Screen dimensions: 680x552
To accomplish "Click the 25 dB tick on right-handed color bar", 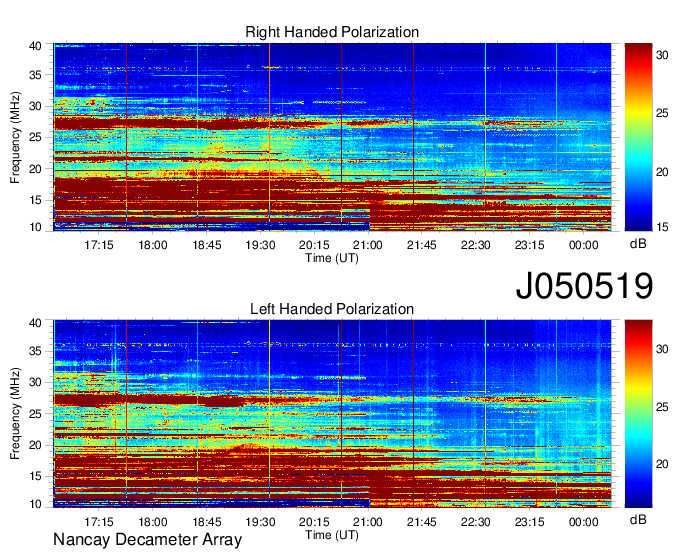I will click(x=662, y=114).
